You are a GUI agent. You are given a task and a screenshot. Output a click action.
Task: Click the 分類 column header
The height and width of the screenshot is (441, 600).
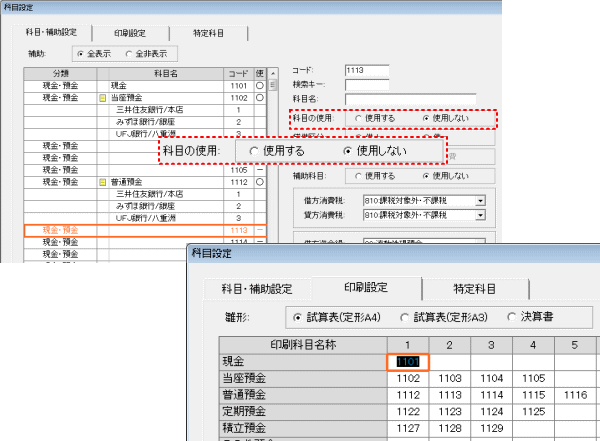(60, 74)
